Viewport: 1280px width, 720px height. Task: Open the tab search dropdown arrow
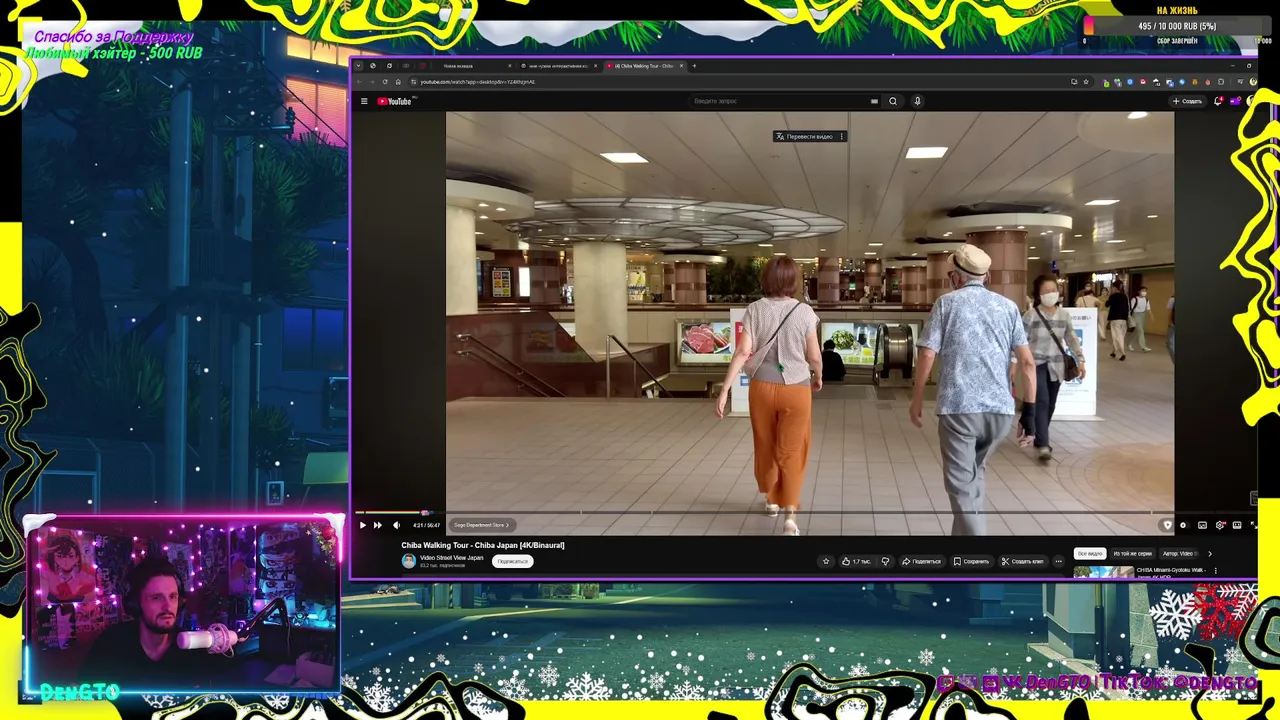(x=358, y=66)
